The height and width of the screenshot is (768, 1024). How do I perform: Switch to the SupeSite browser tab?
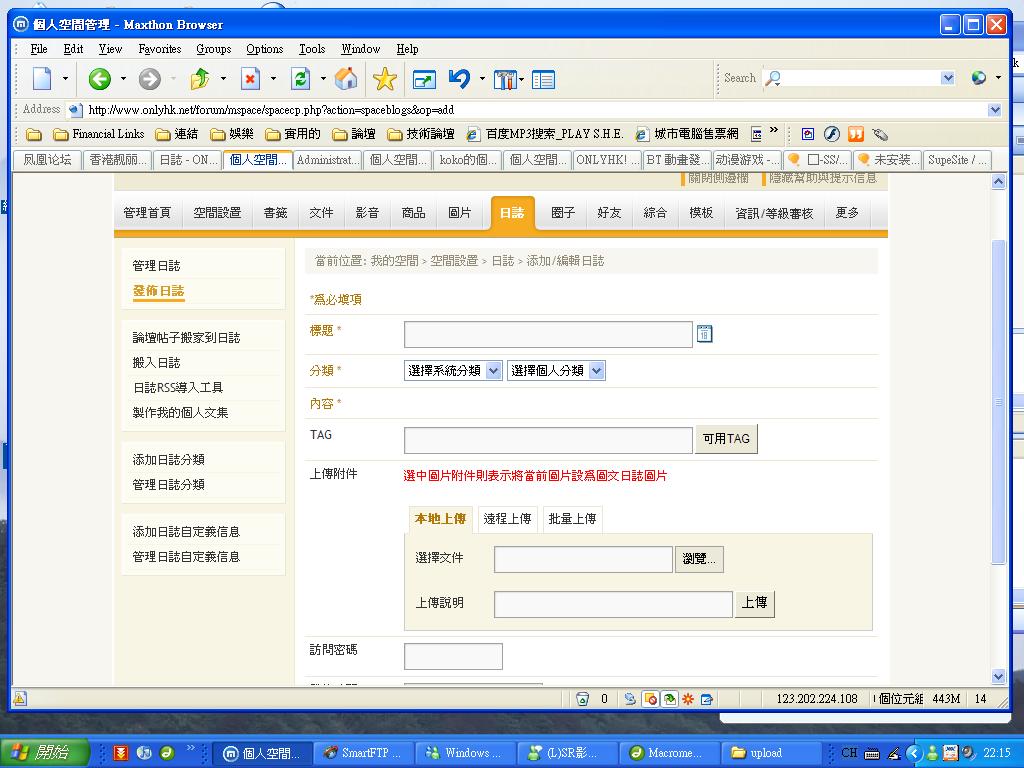click(x=957, y=159)
